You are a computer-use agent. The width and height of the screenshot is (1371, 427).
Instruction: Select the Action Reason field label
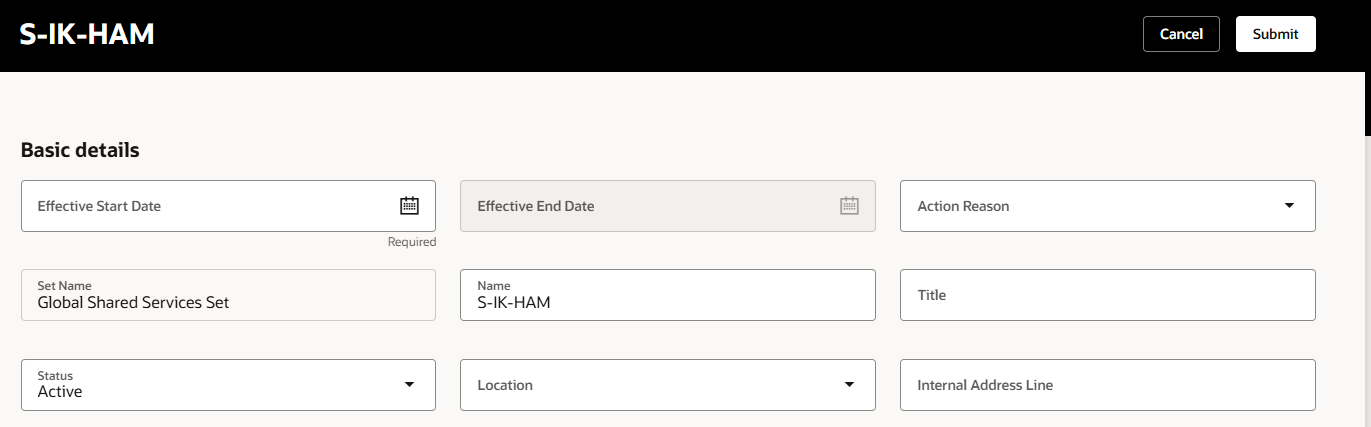pyautogui.click(x=963, y=206)
